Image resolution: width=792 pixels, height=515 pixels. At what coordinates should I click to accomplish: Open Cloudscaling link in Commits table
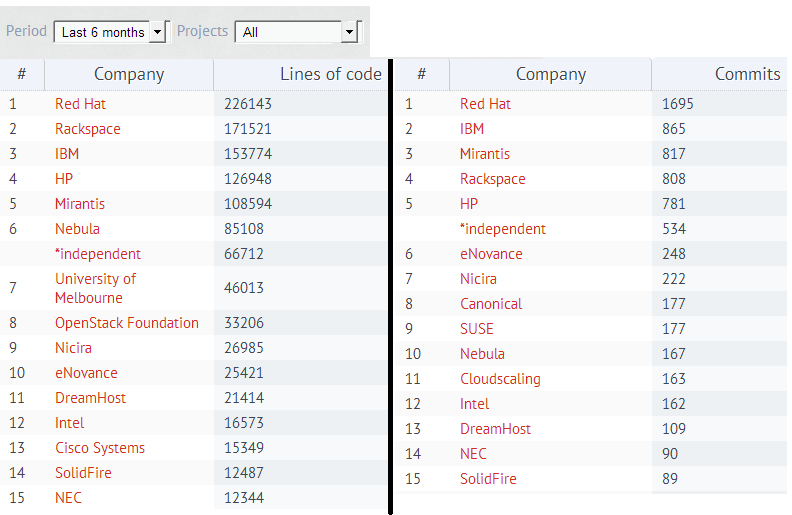point(501,379)
